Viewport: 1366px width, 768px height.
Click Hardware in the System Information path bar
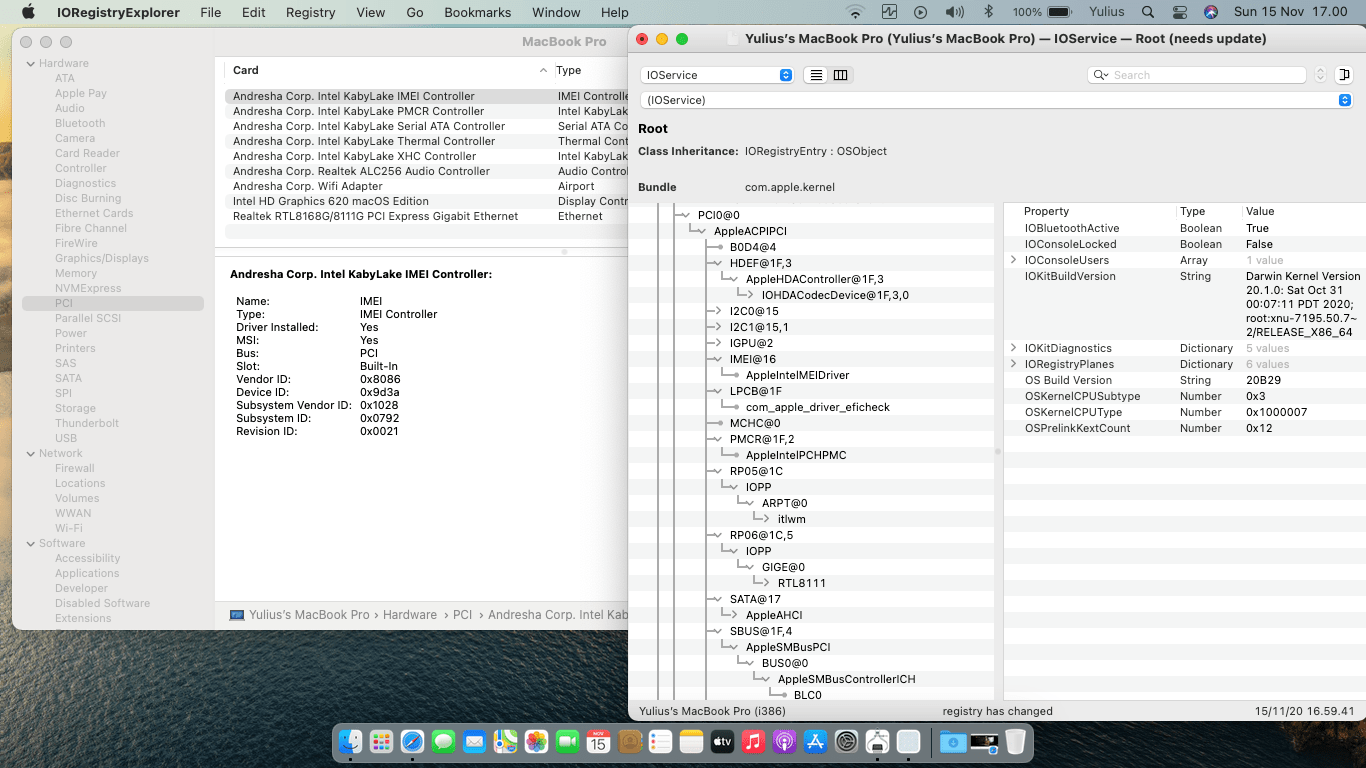pos(410,615)
